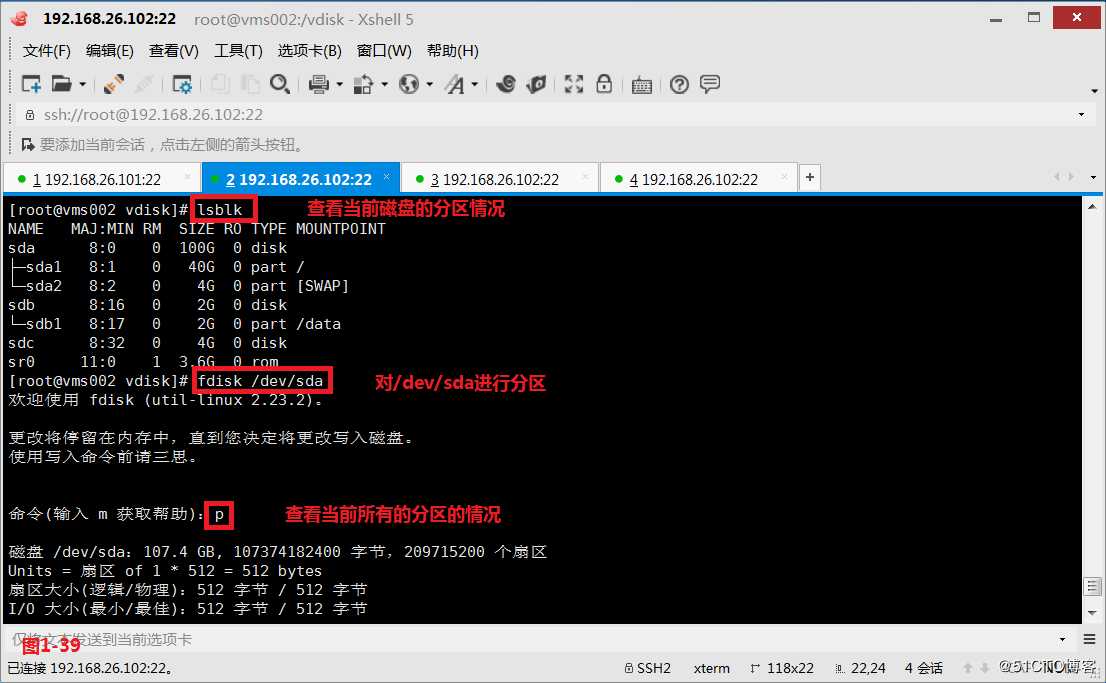Viewport: 1106px width, 683px height.
Task: Click the Find magnifier icon
Action: [x=280, y=85]
